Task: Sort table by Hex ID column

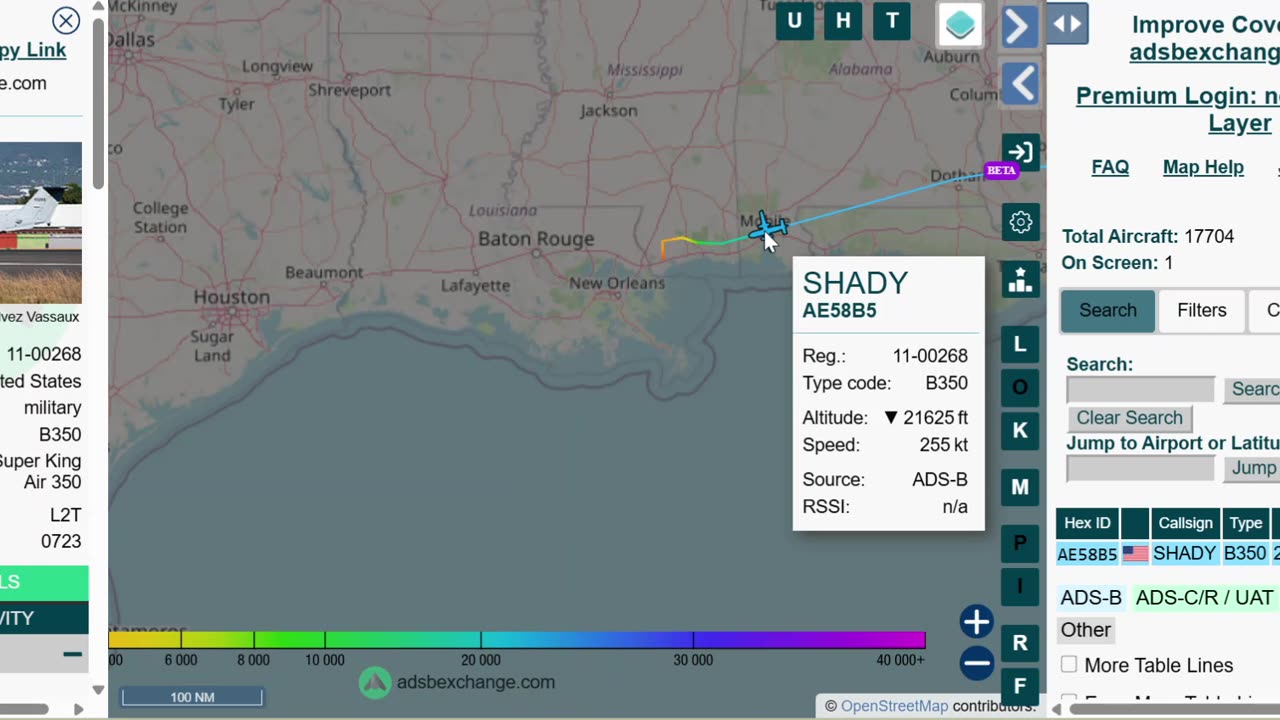Action: [x=1087, y=523]
